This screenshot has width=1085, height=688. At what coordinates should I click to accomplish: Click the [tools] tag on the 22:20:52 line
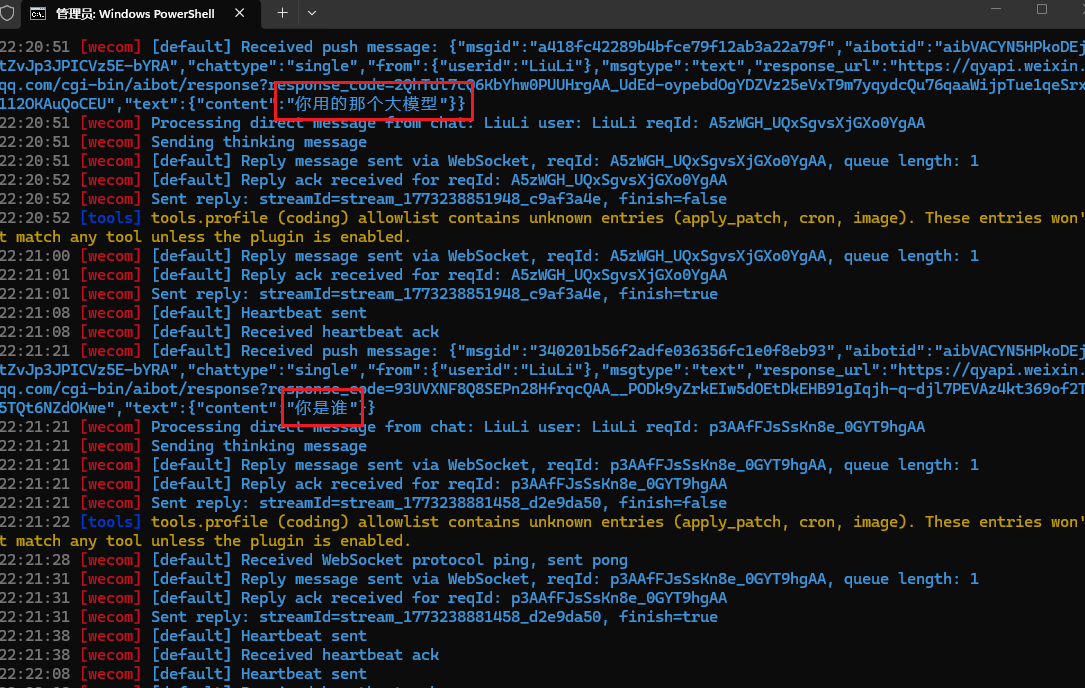[111, 218]
